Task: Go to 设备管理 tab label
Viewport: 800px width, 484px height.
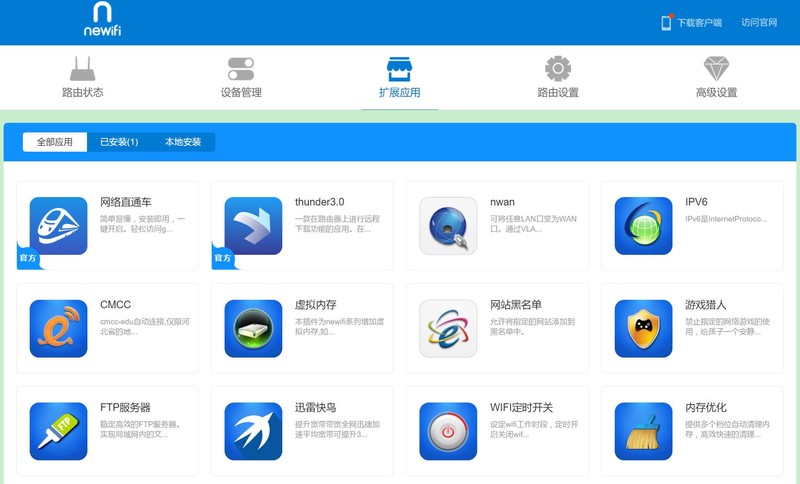Action: pos(241,92)
